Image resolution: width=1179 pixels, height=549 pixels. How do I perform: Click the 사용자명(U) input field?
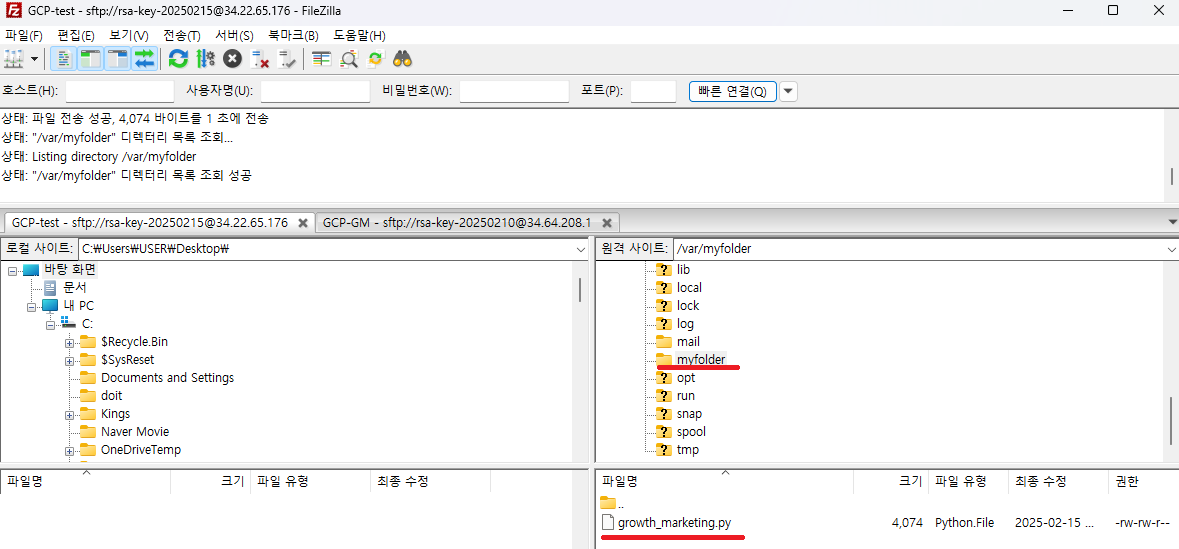315,92
